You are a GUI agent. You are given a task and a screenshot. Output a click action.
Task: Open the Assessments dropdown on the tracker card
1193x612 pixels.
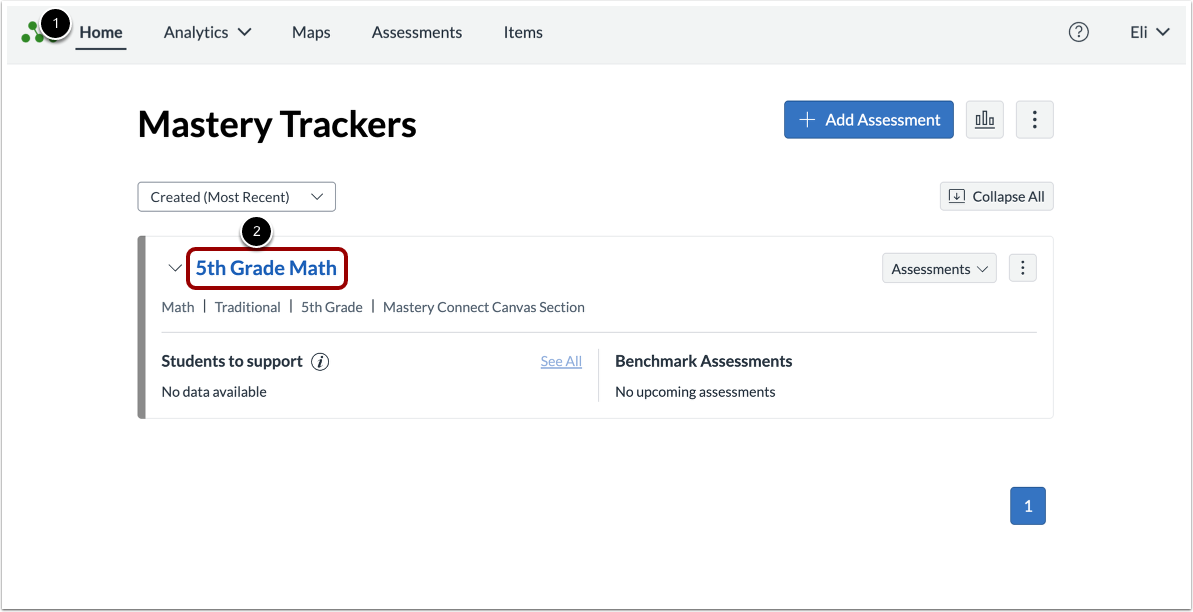tap(940, 268)
